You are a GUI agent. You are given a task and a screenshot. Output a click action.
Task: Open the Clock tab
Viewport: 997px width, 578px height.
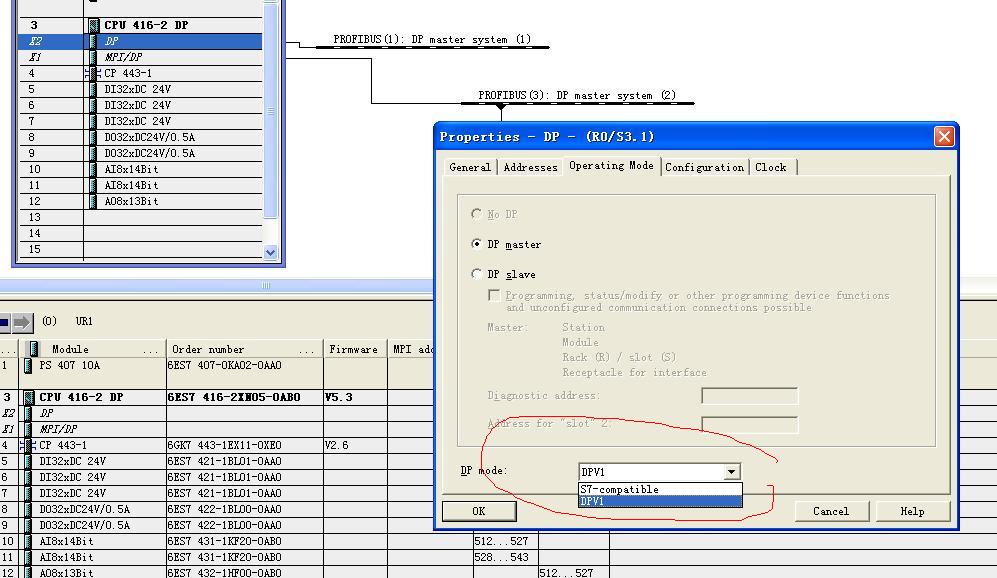(771, 167)
